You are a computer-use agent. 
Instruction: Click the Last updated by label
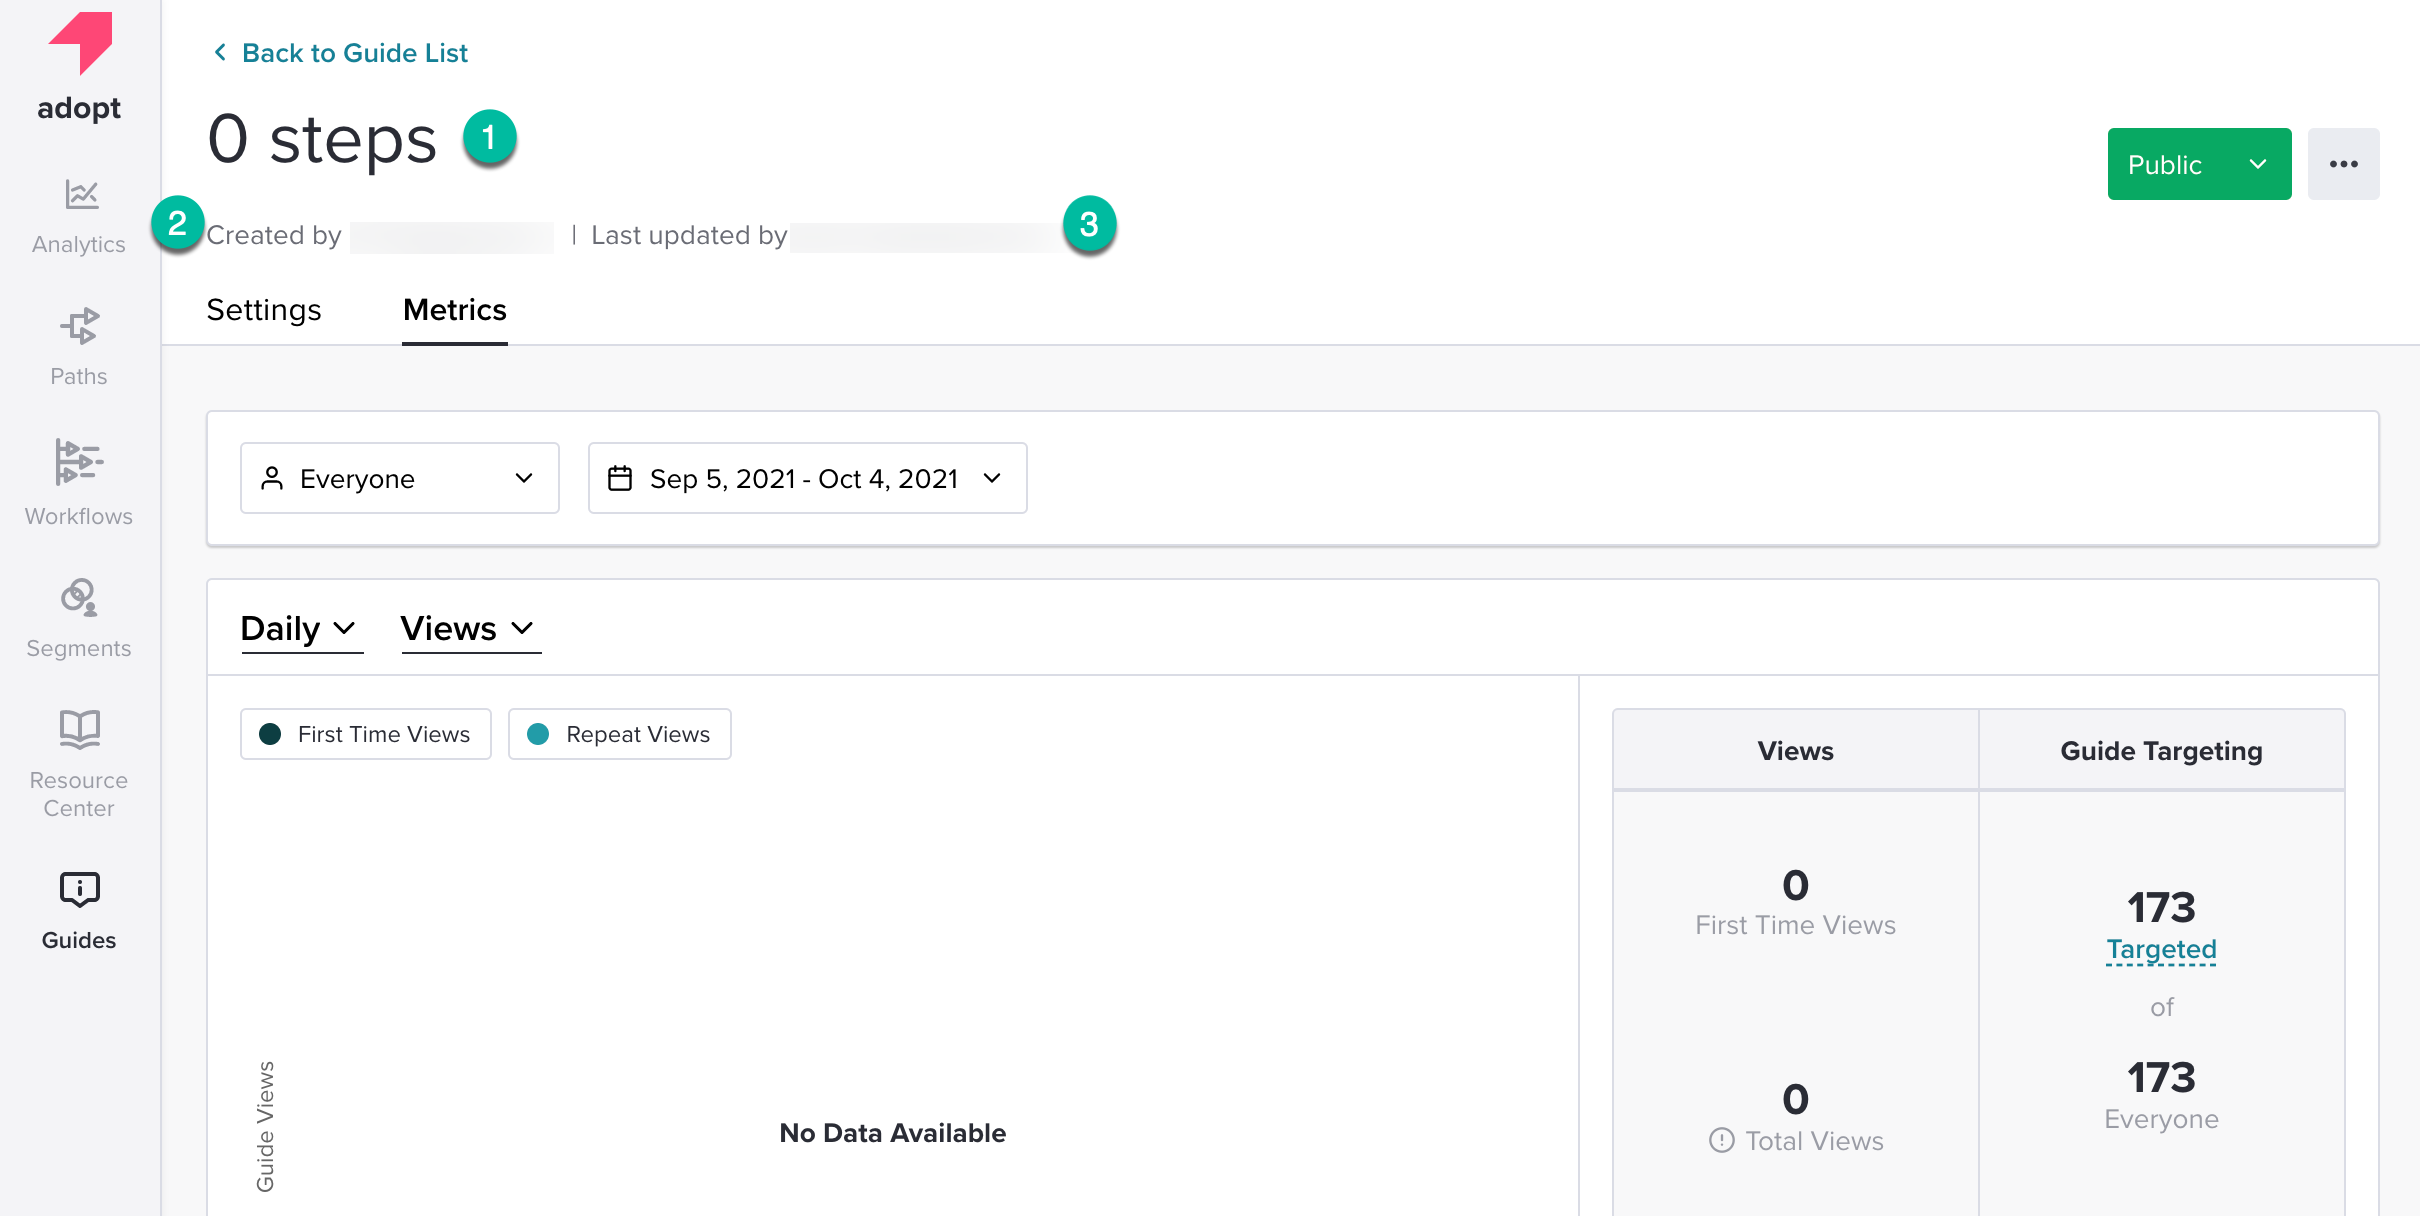pyautogui.click(x=689, y=235)
